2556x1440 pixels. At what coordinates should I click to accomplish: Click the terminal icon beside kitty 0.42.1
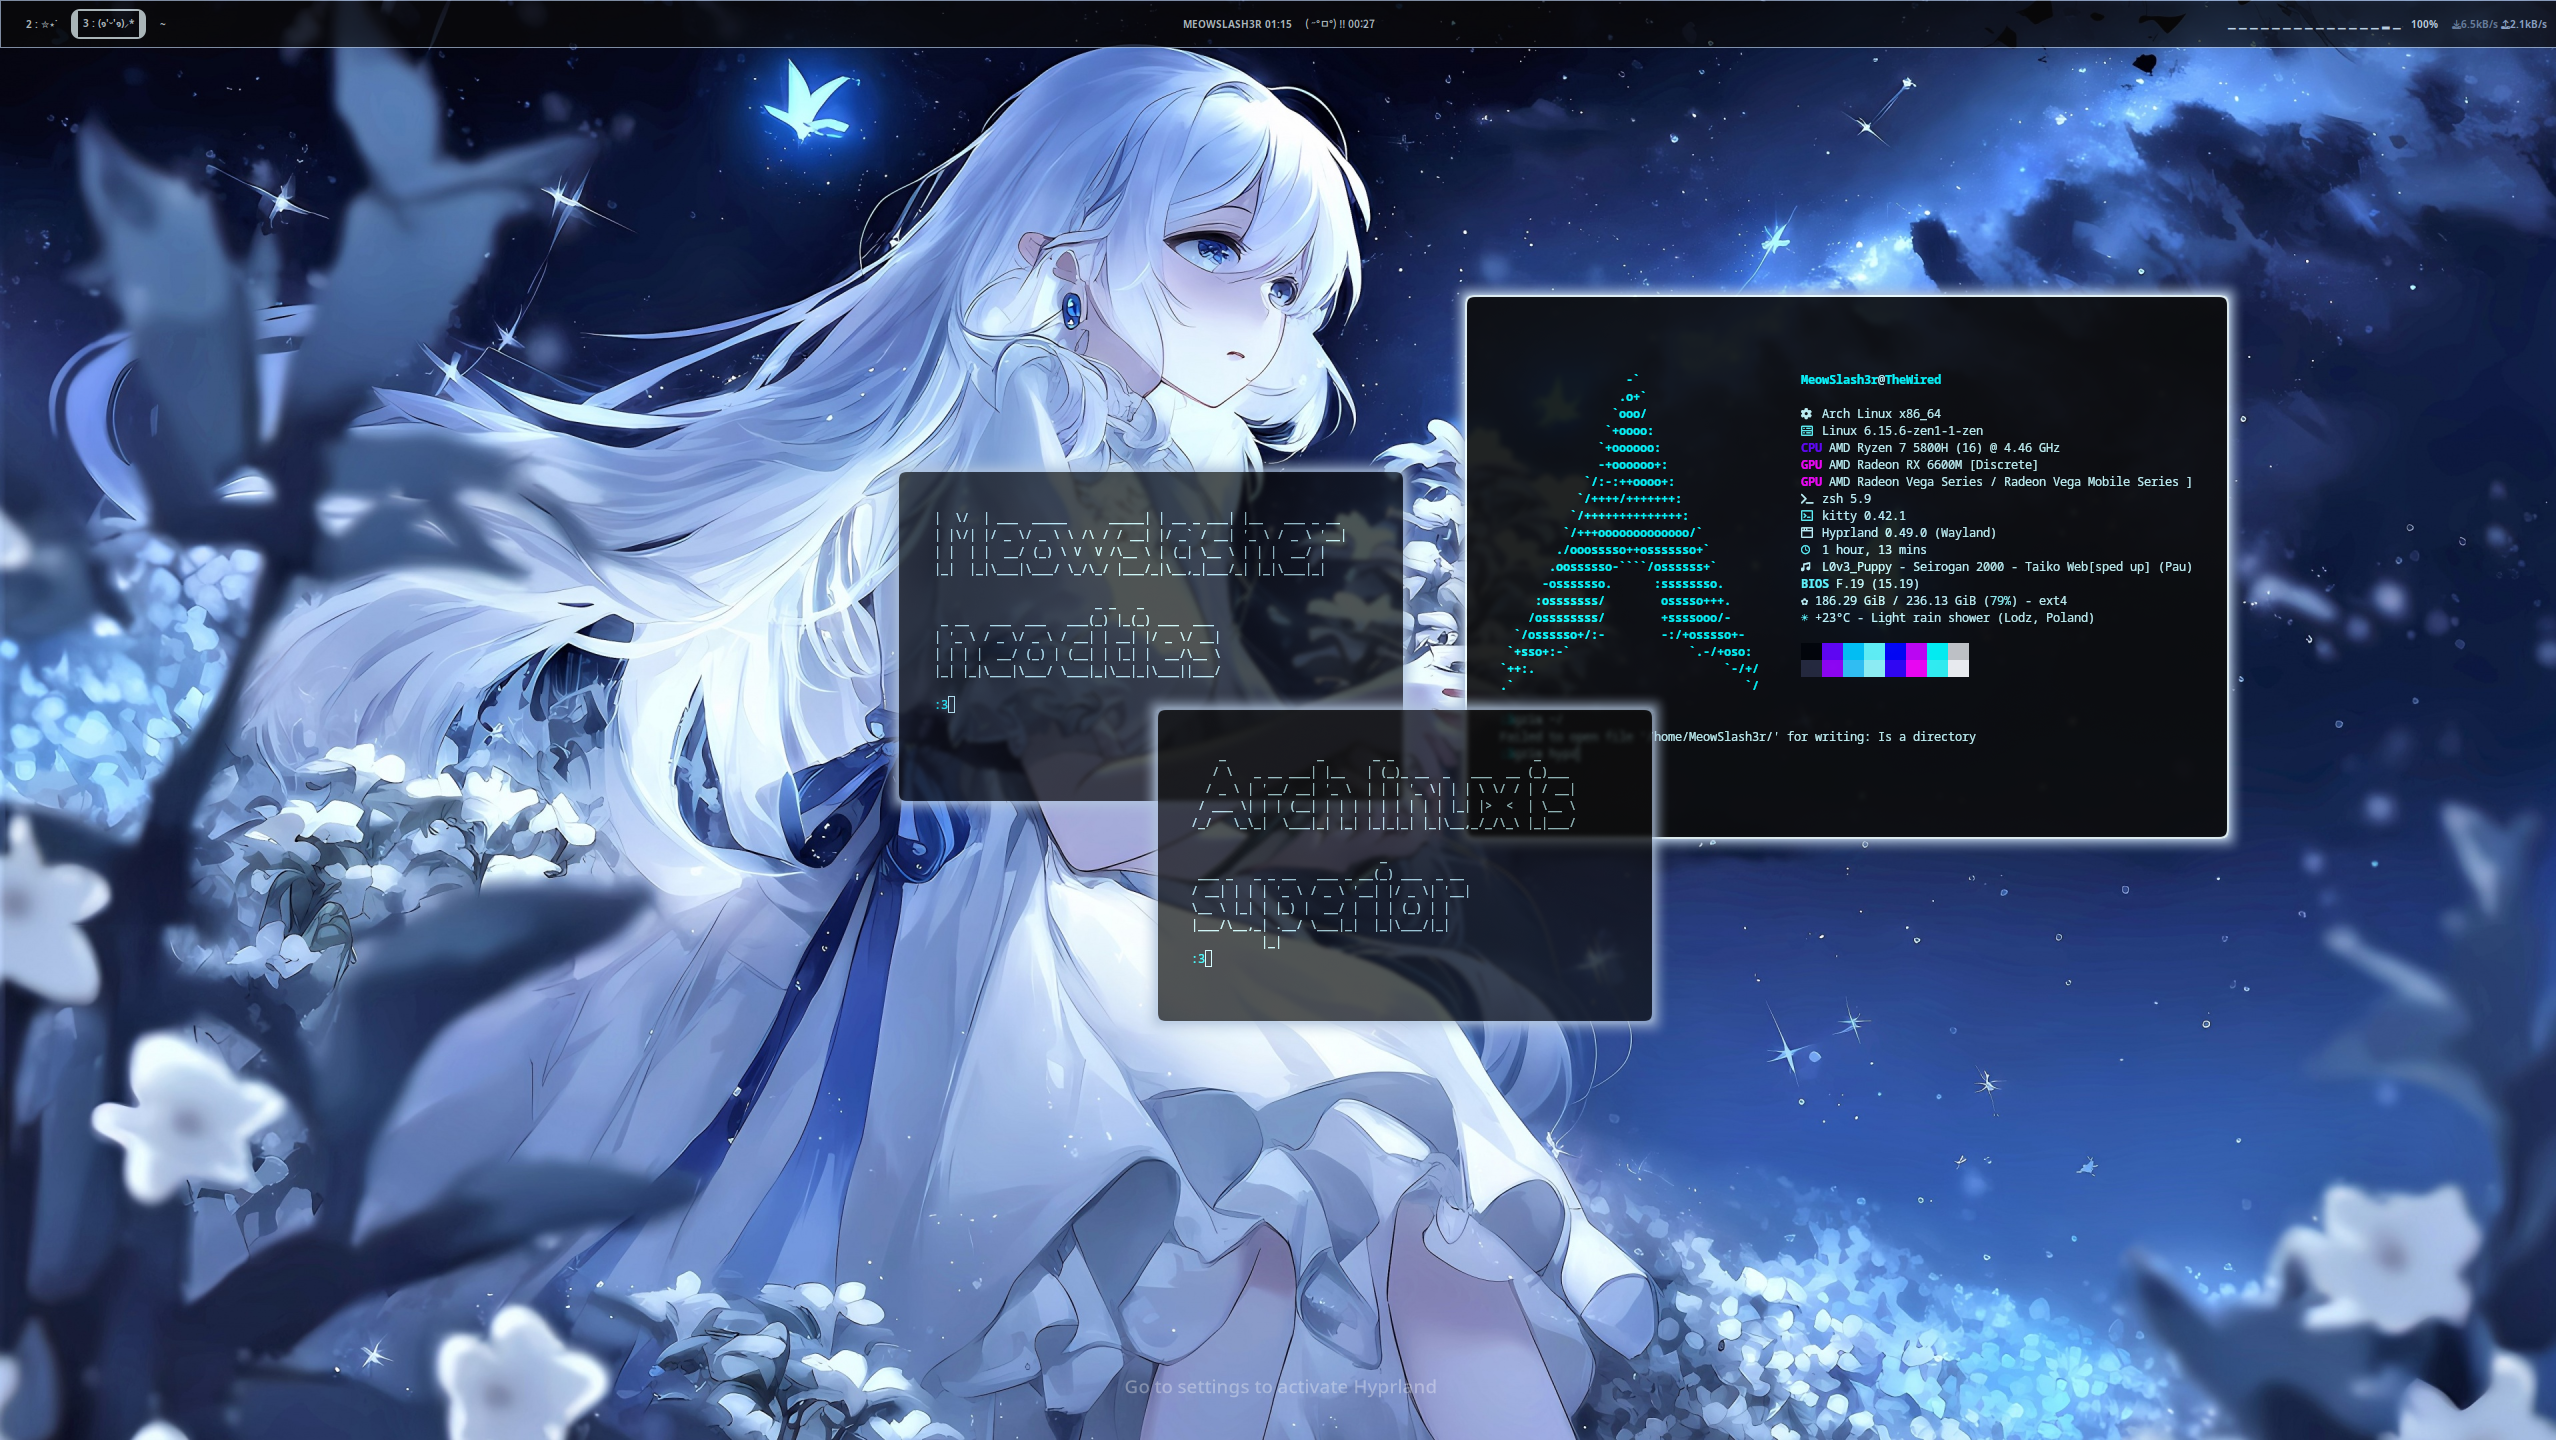(1806, 516)
